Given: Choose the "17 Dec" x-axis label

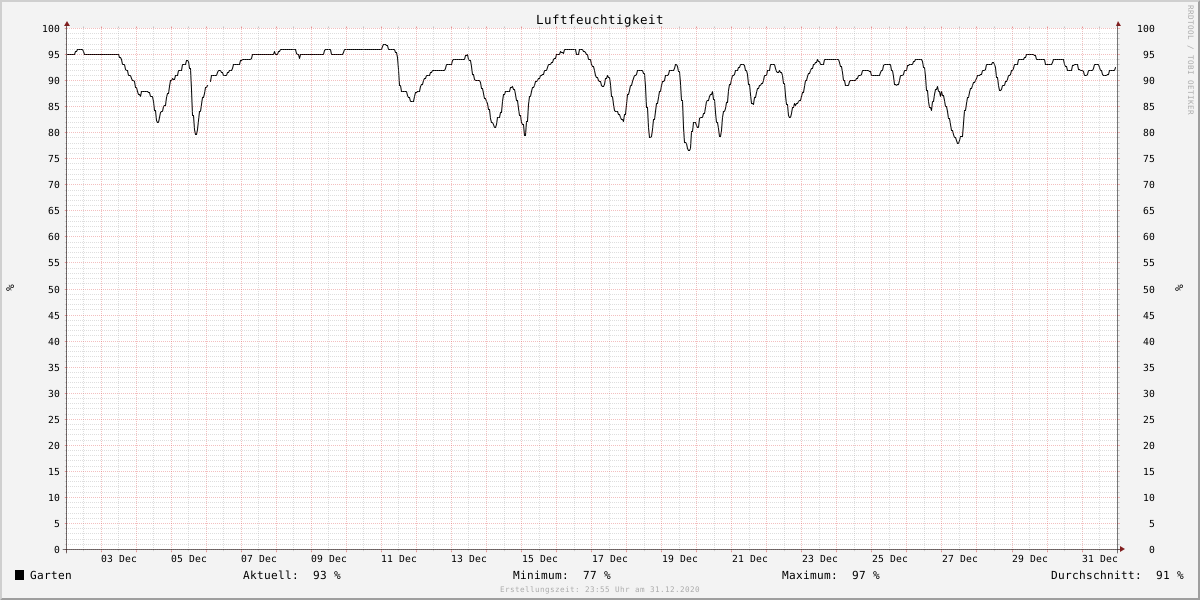Looking at the screenshot, I should click(610, 559).
